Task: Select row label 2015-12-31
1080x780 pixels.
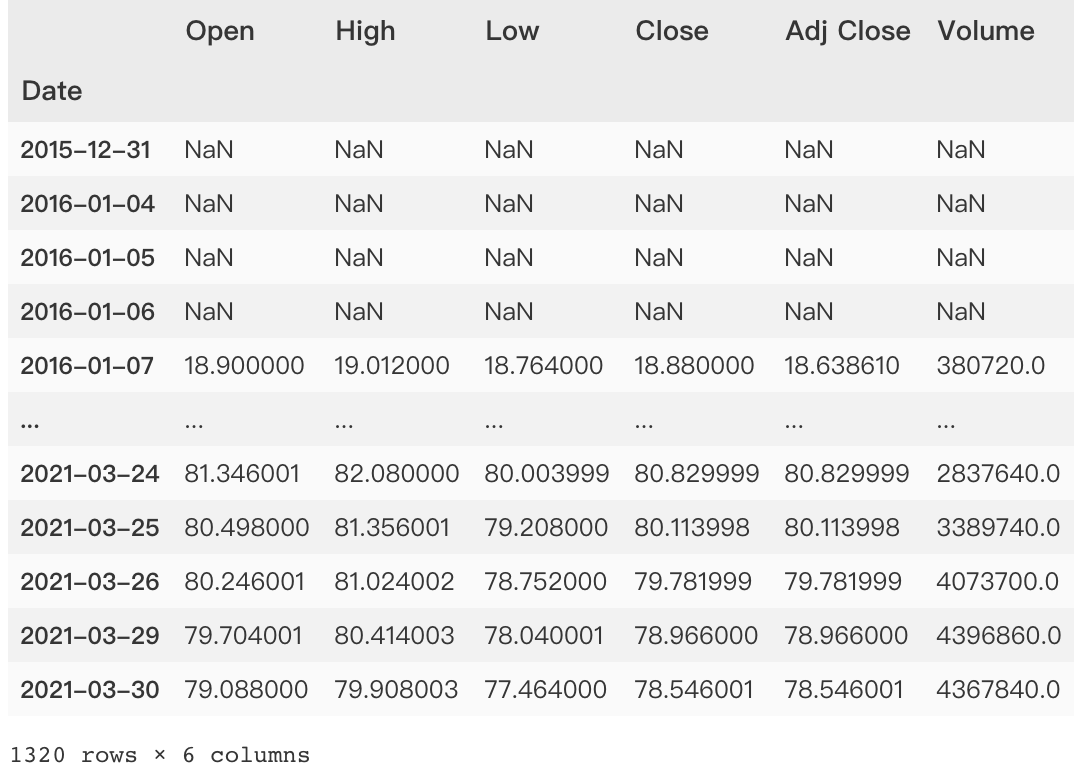Action: 85,150
